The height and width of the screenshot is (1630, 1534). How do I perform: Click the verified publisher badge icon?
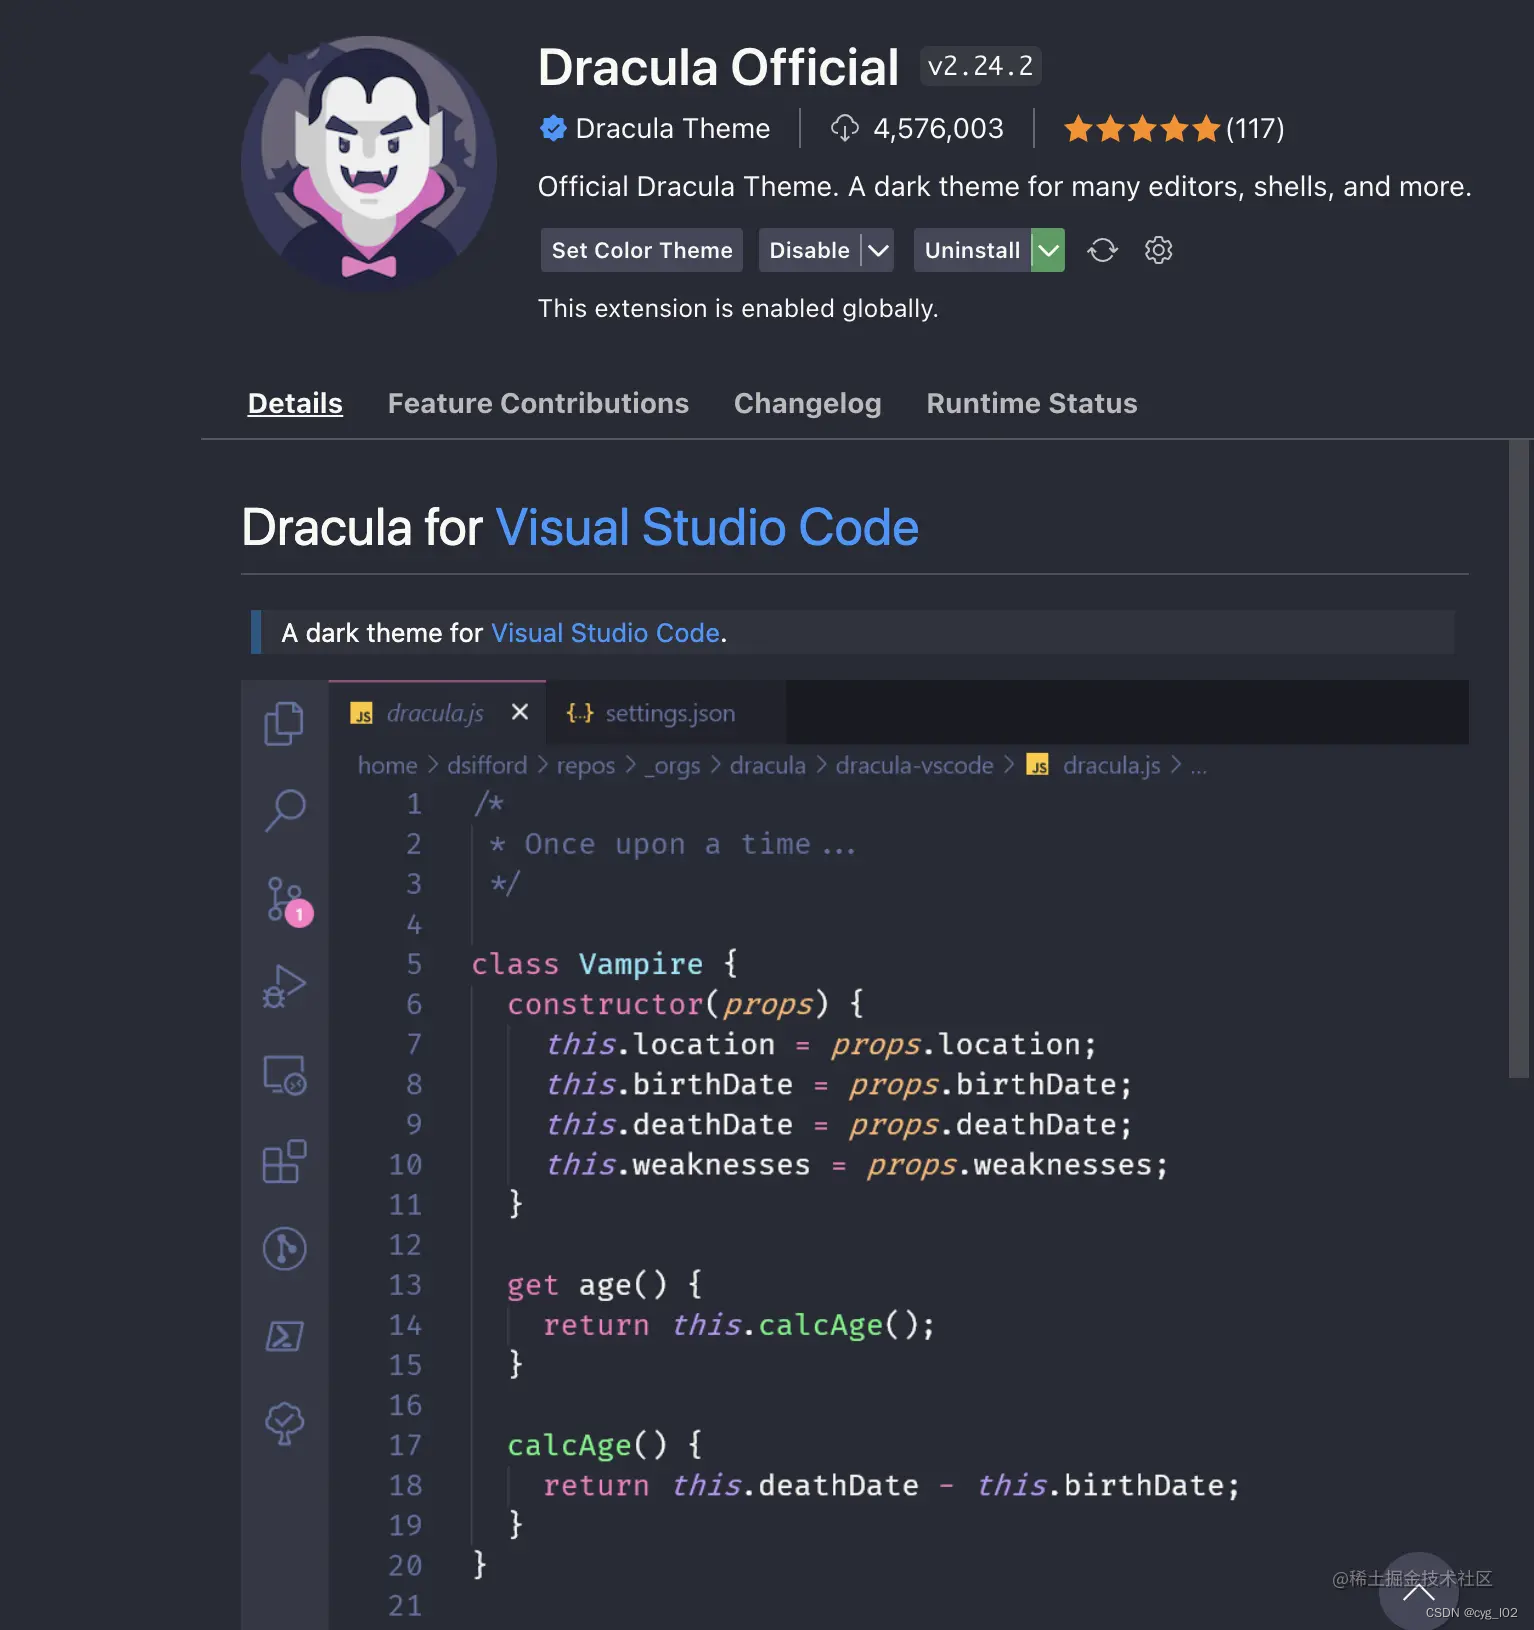point(553,128)
